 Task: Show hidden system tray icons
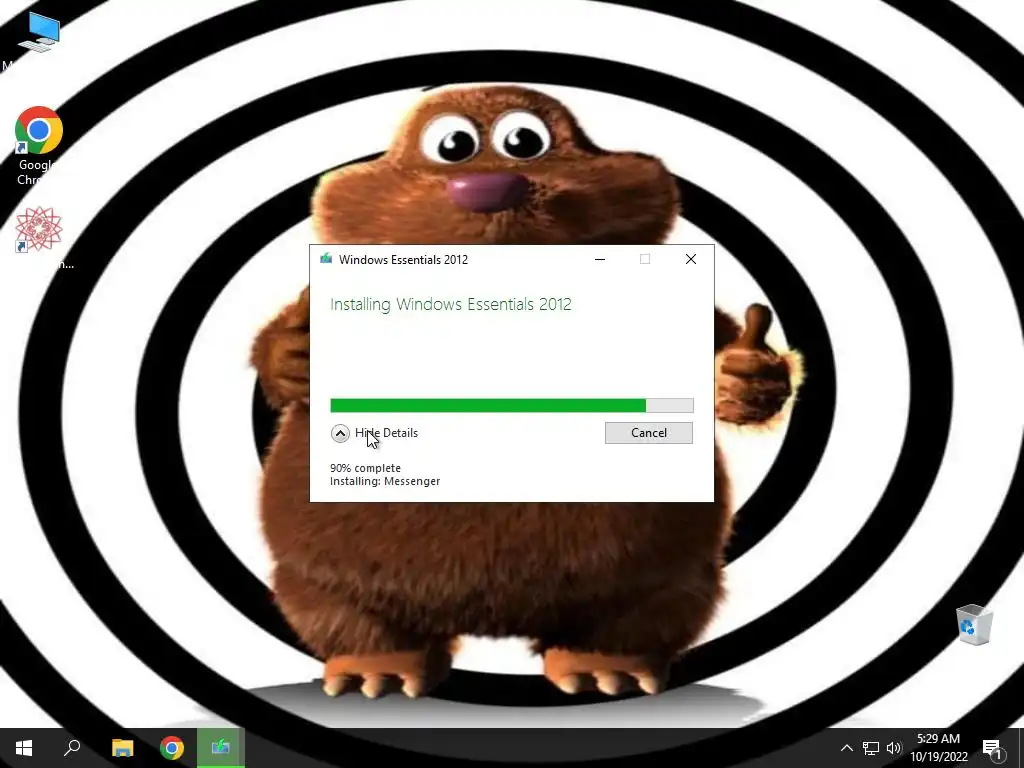pyautogui.click(x=846, y=748)
